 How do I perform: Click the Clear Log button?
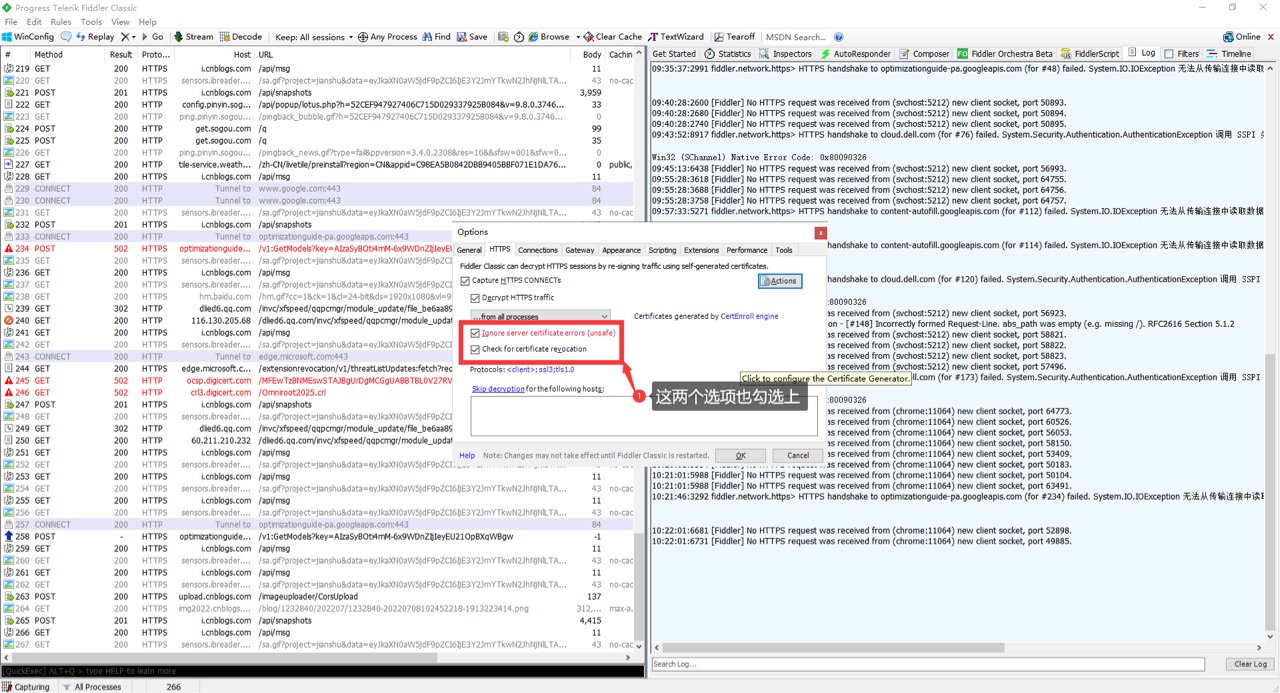click(1250, 664)
